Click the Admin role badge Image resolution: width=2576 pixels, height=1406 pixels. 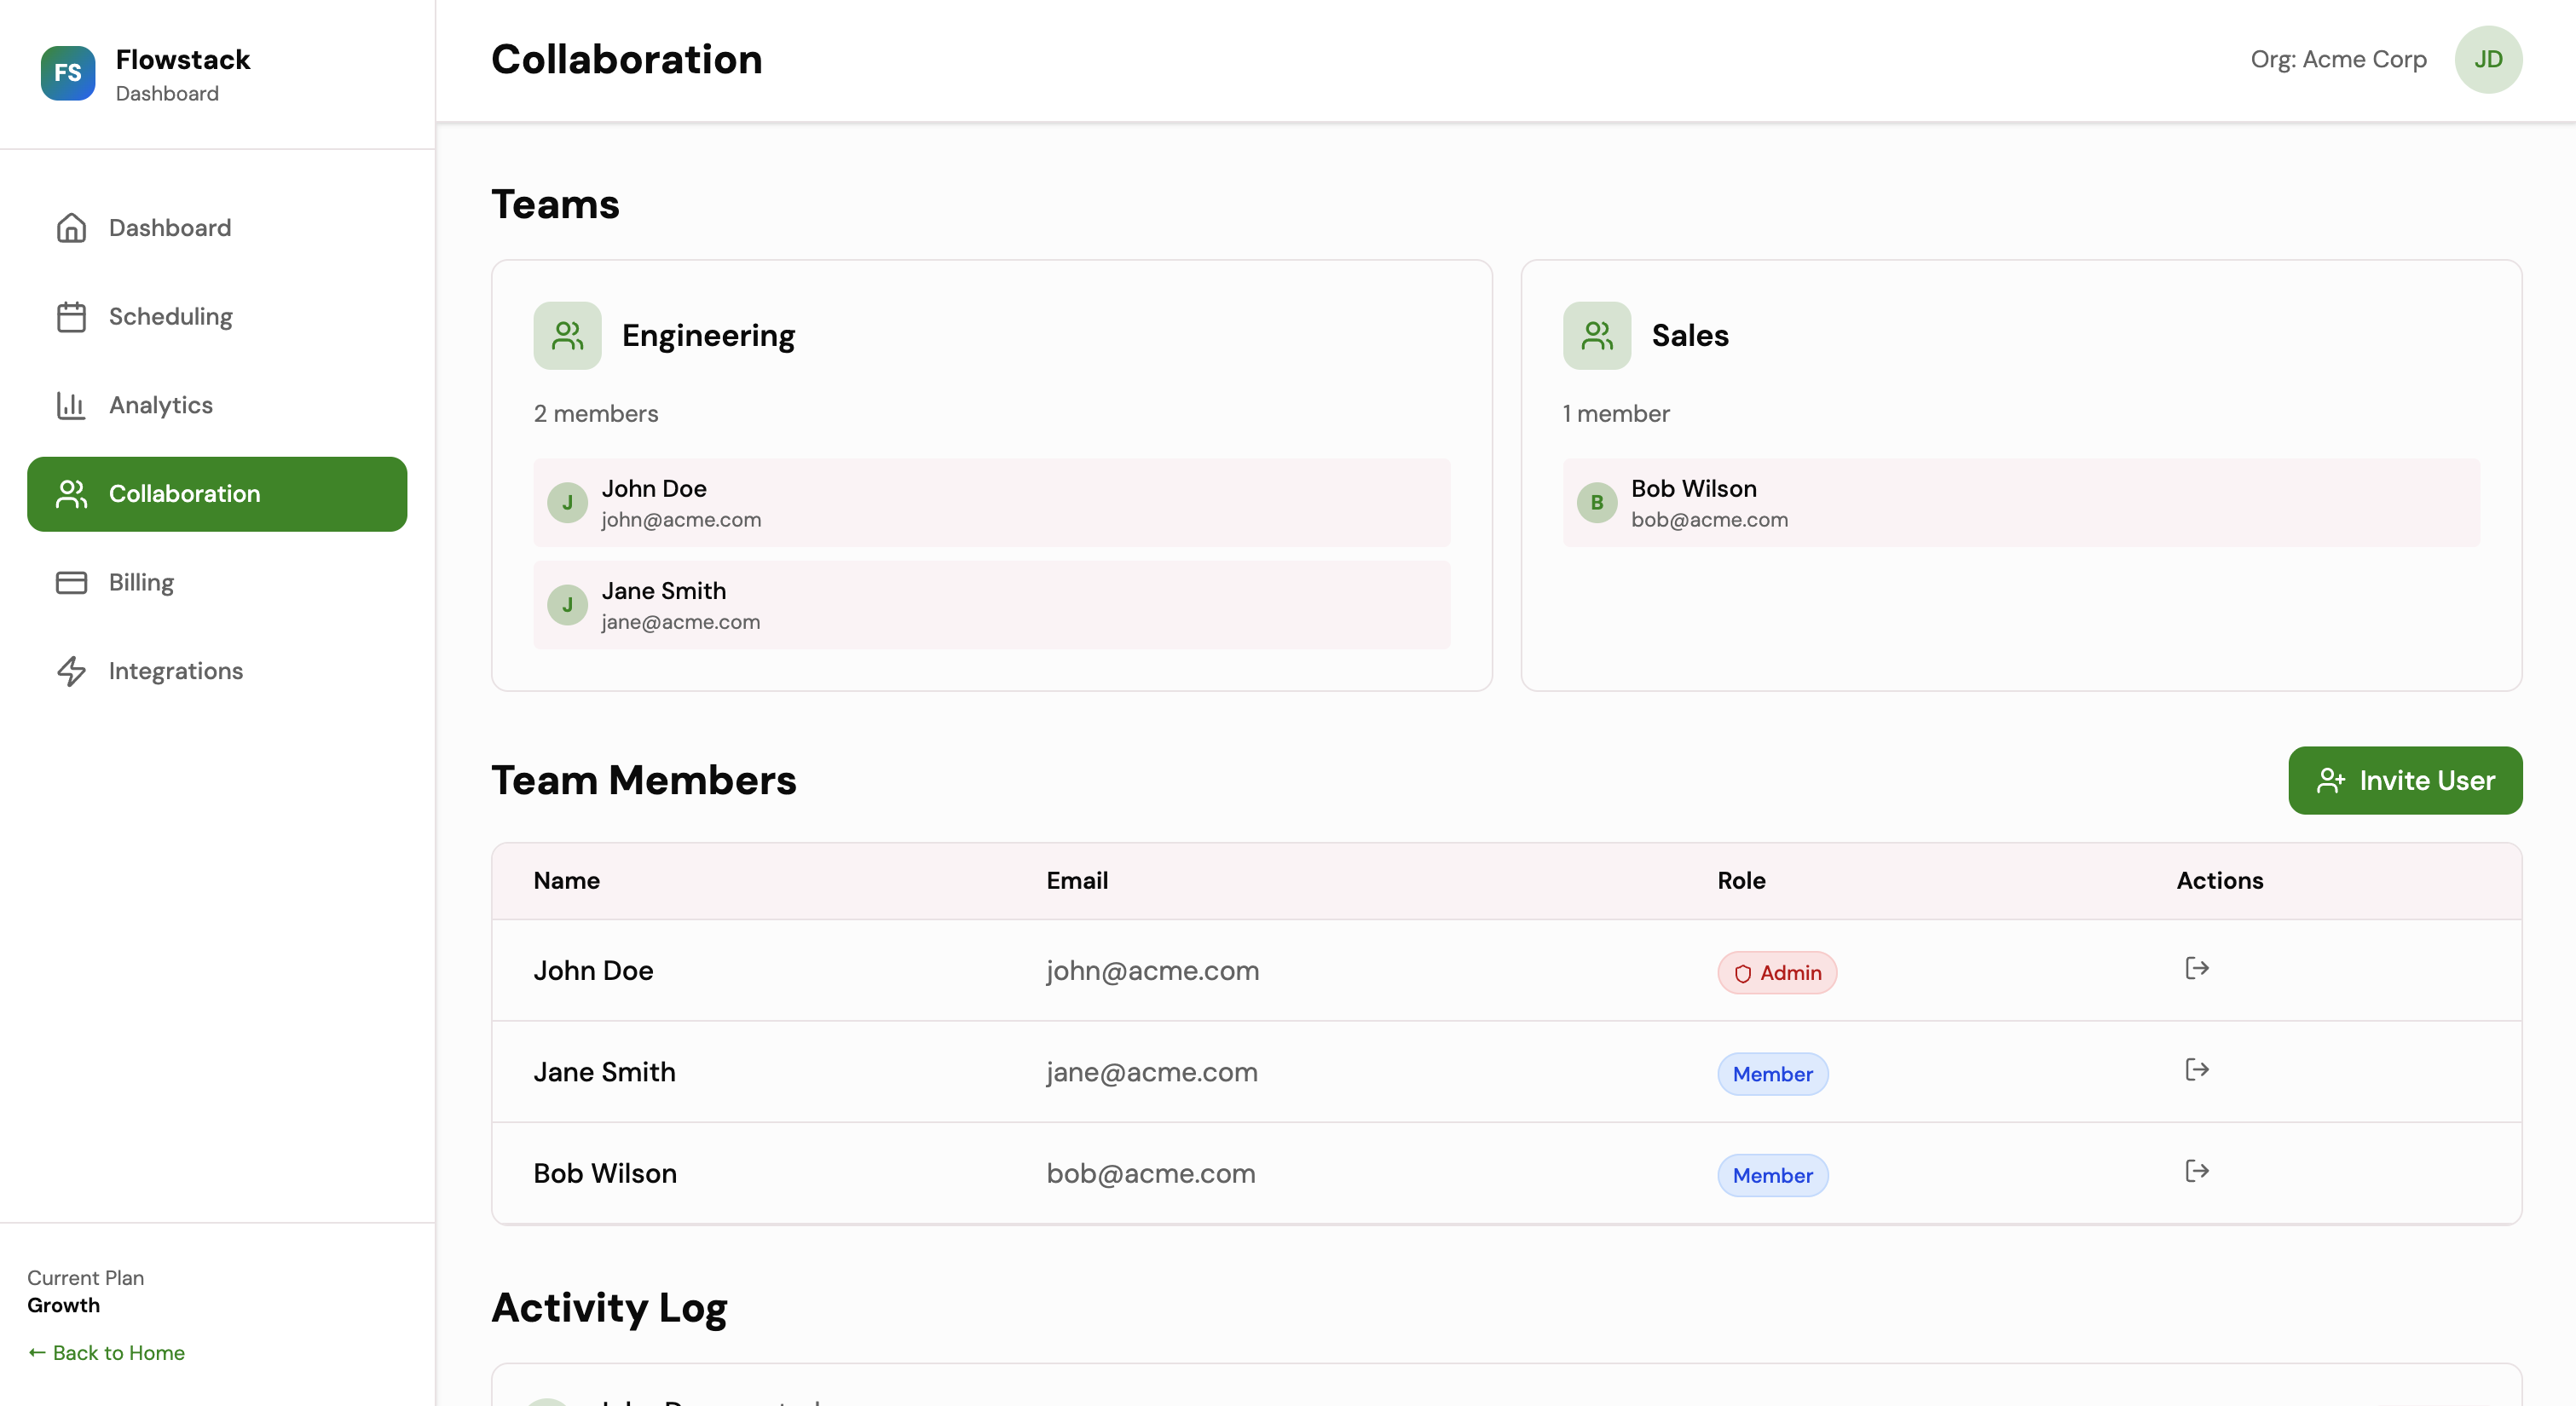click(1777, 973)
